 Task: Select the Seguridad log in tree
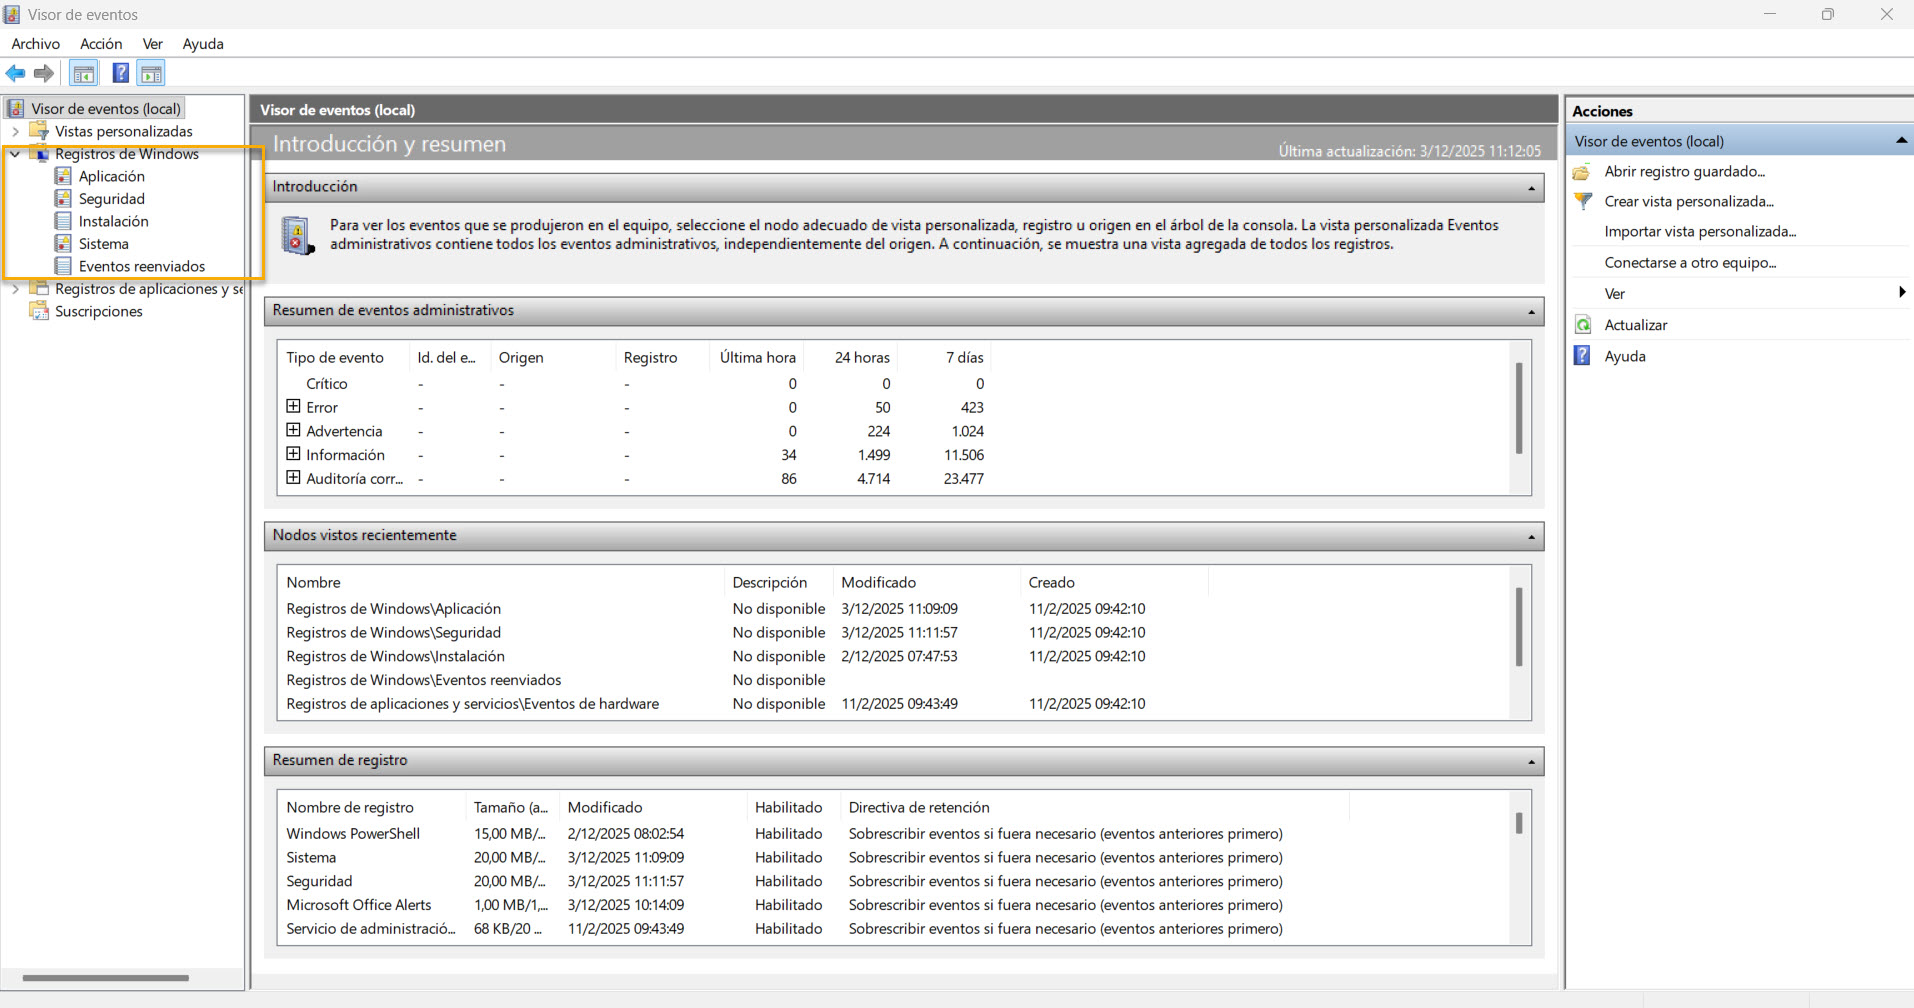coord(112,199)
